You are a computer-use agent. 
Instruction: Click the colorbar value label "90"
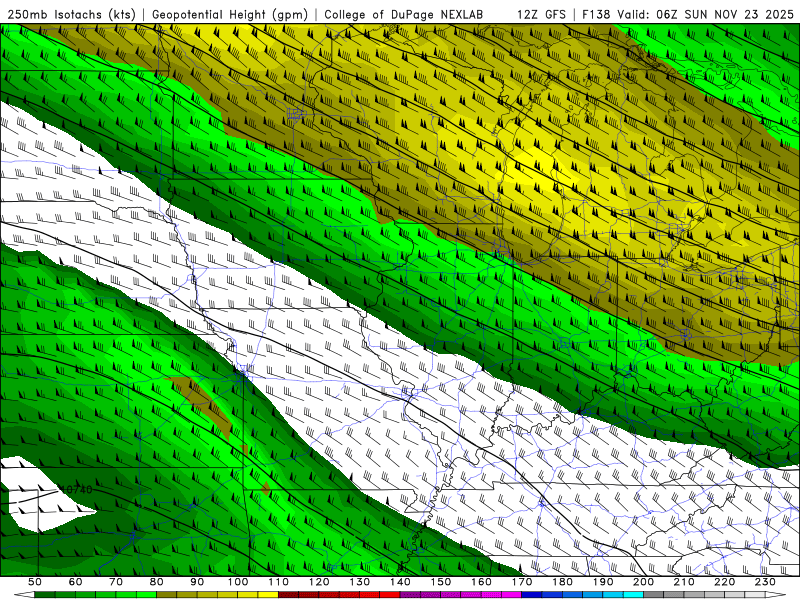pyautogui.click(x=197, y=582)
